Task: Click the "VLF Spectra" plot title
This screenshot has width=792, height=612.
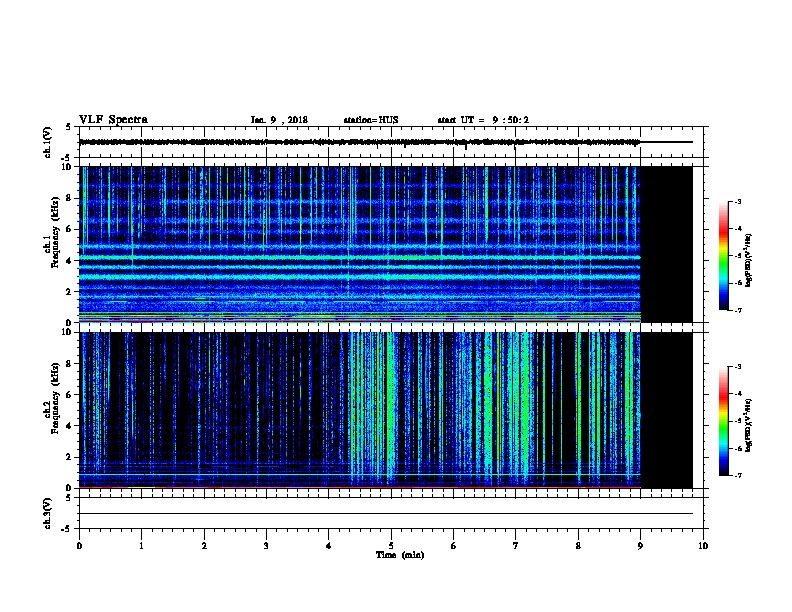Action: (113, 120)
